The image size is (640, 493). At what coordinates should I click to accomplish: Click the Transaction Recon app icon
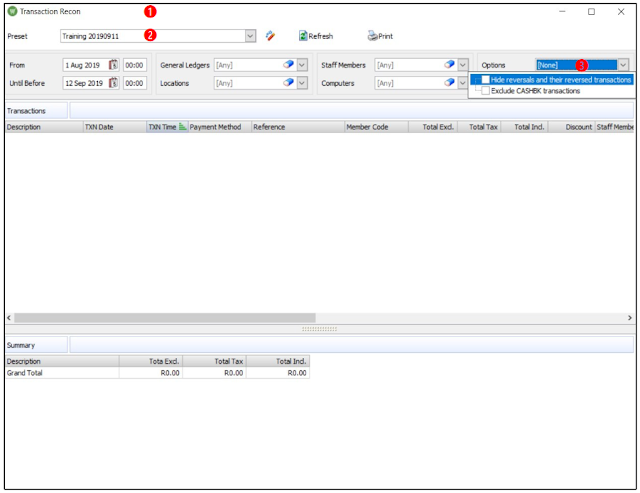tap(13, 11)
